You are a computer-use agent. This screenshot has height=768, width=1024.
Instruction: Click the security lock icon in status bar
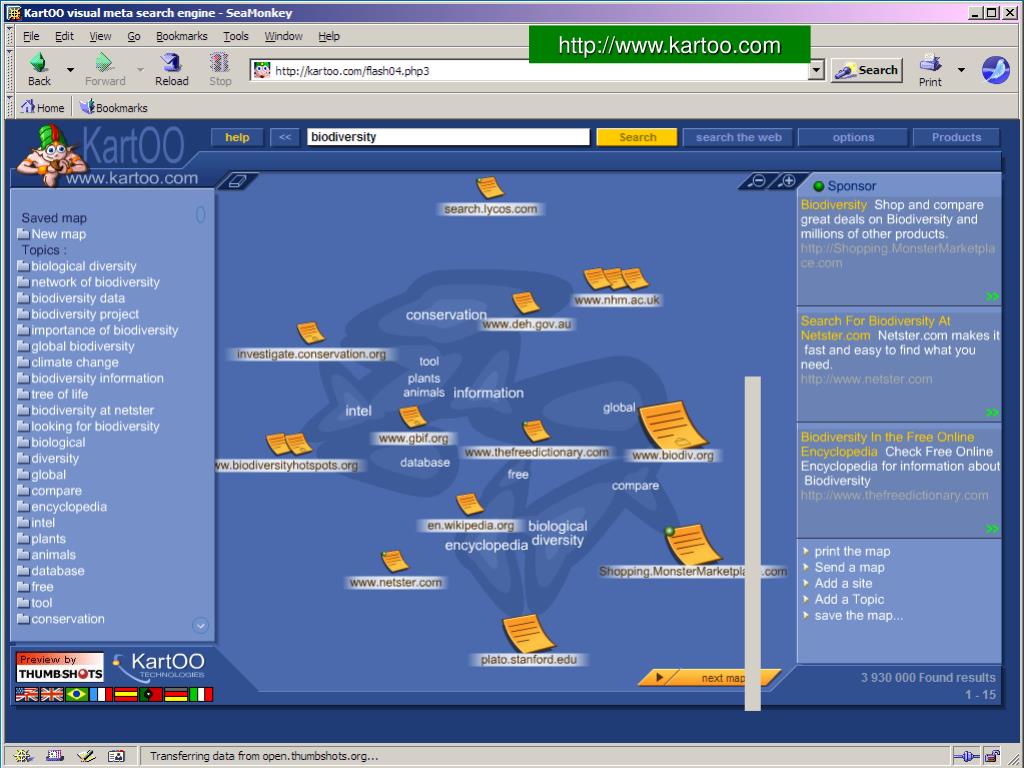pyautogui.click(x=992, y=756)
